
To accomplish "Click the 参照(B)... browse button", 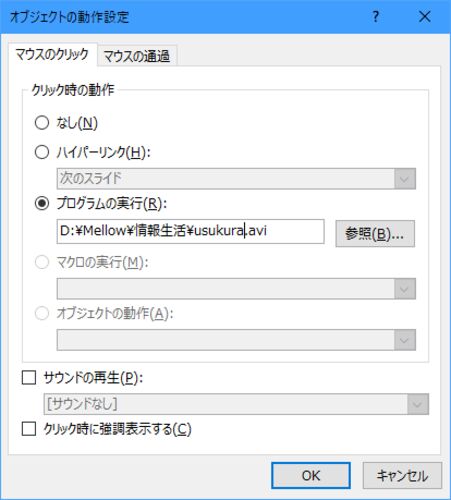I will (x=375, y=234).
